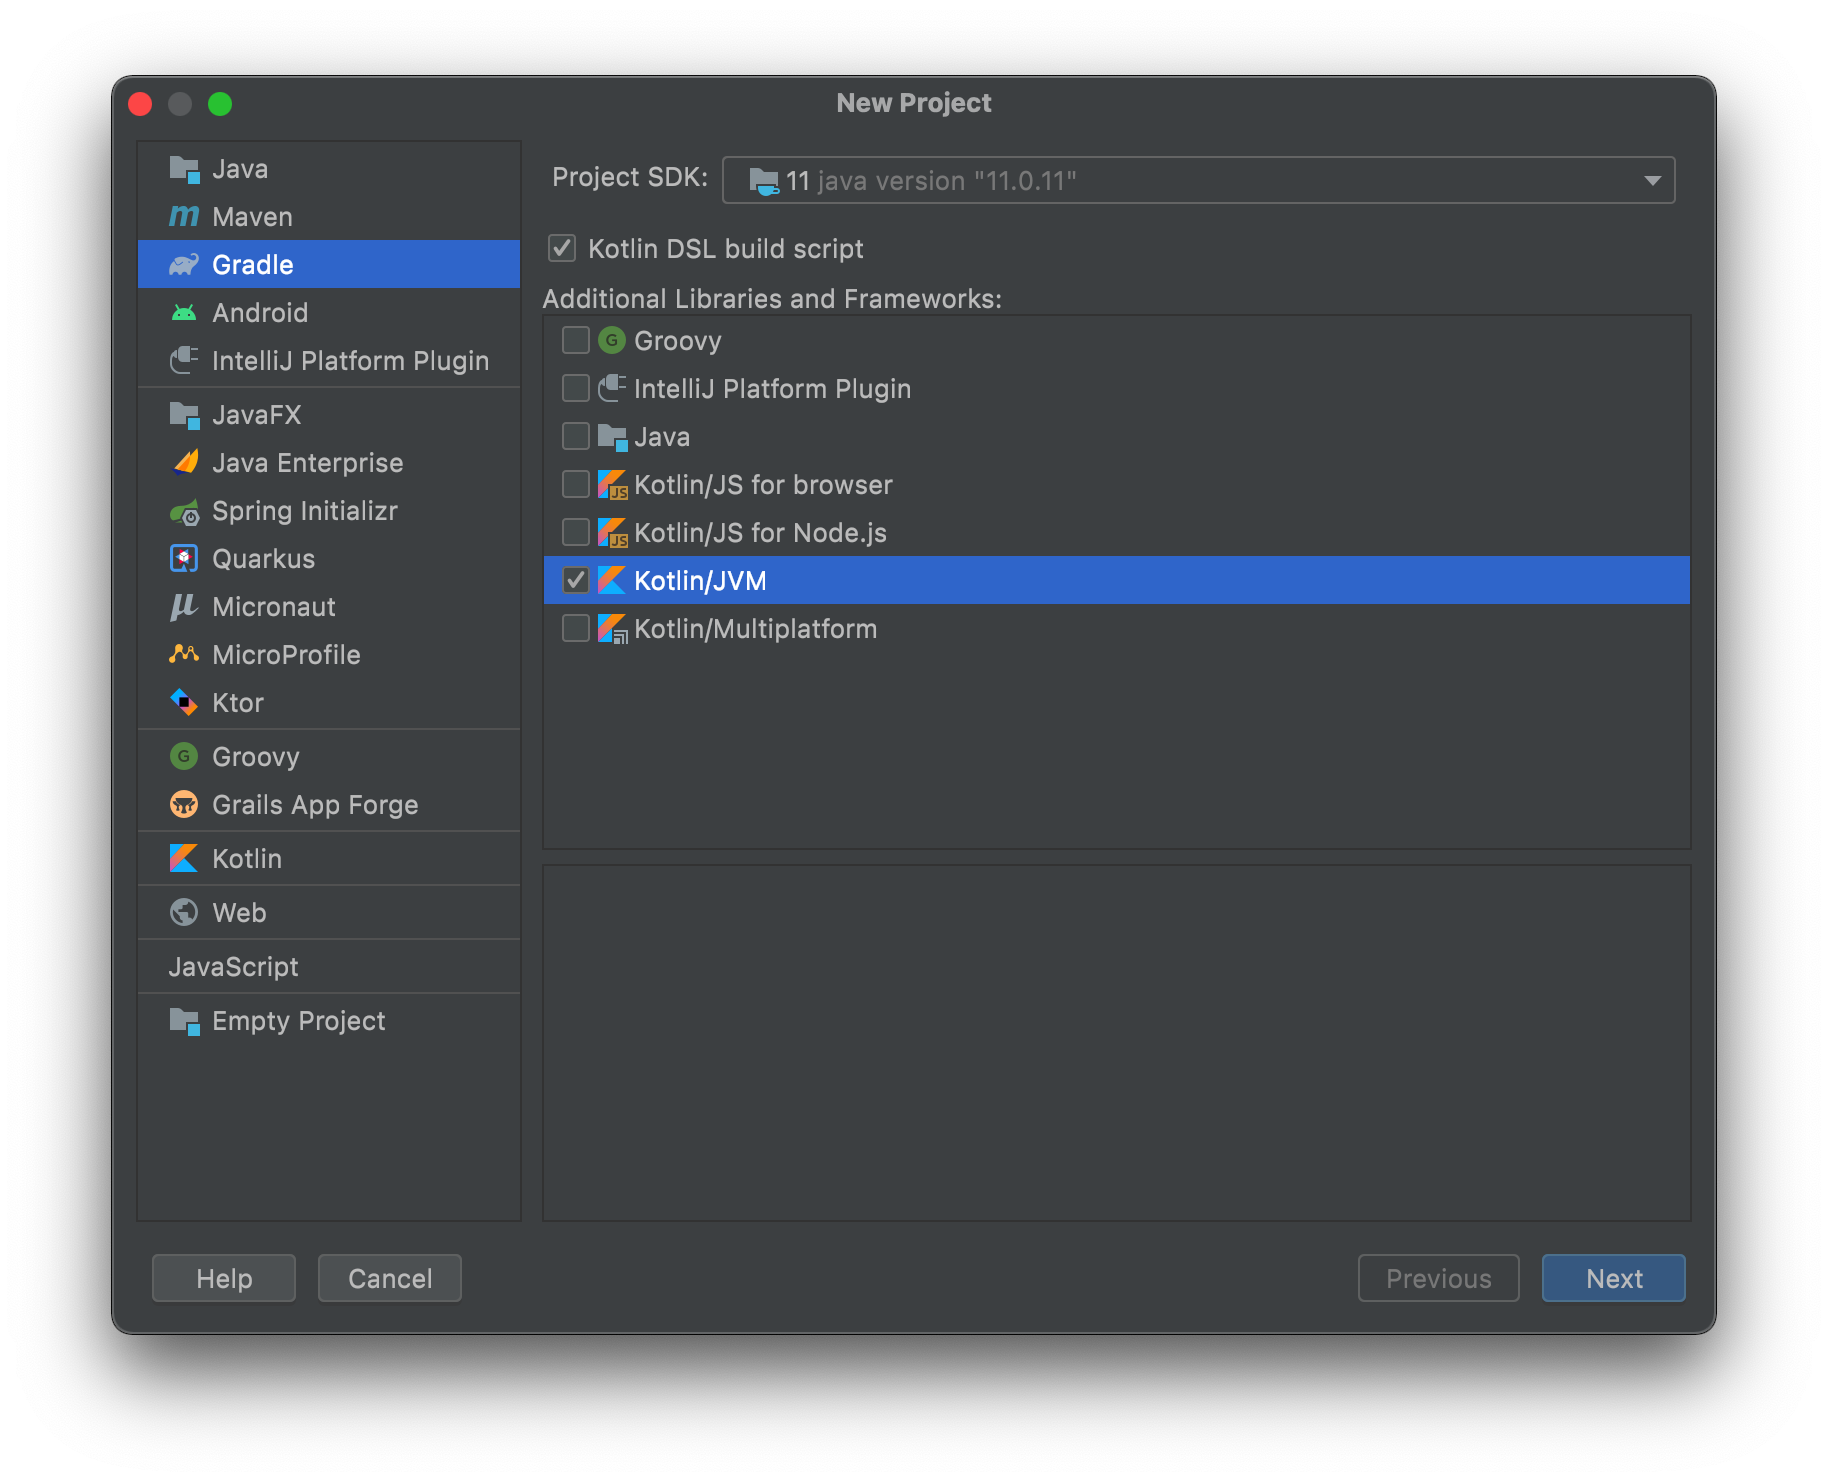Viewport: 1828px width, 1482px height.
Task: Click the Kotlin/JS for browser icon
Action: click(612, 484)
